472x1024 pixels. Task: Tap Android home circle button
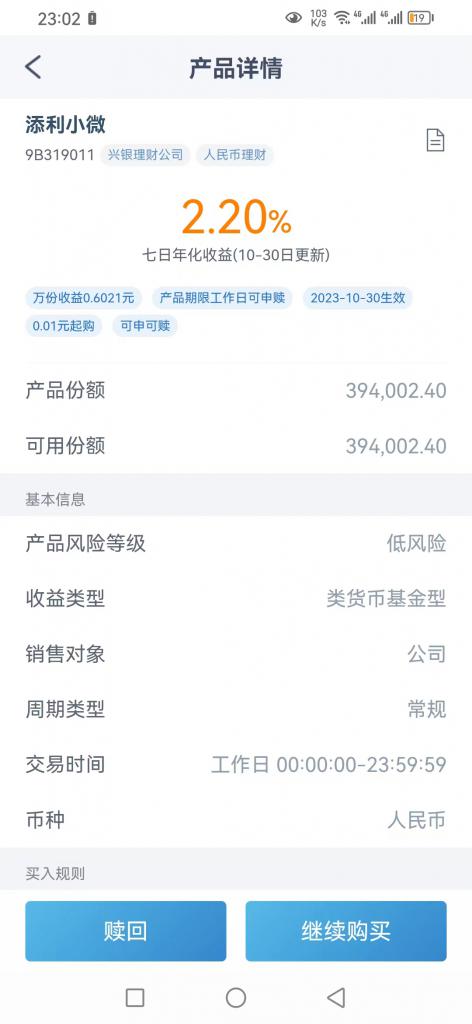[x=236, y=997]
